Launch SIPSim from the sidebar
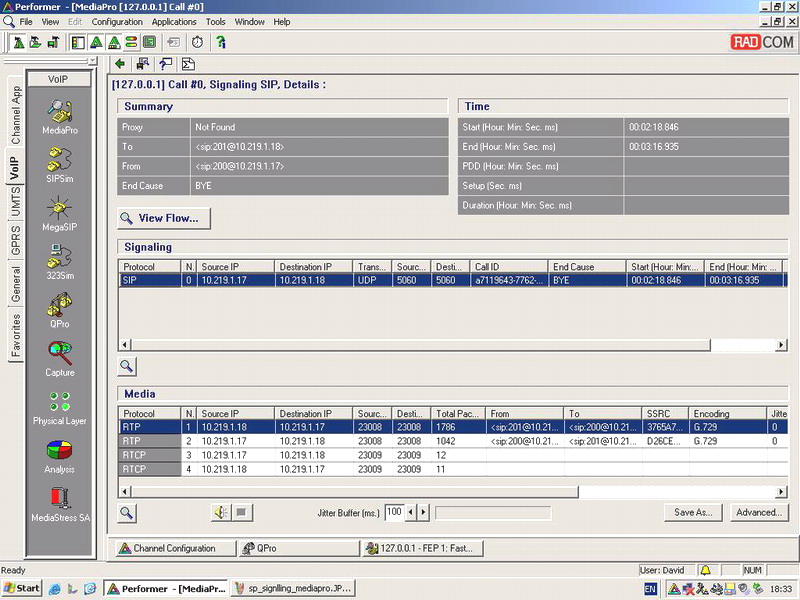The image size is (800, 600). click(60, 165)
